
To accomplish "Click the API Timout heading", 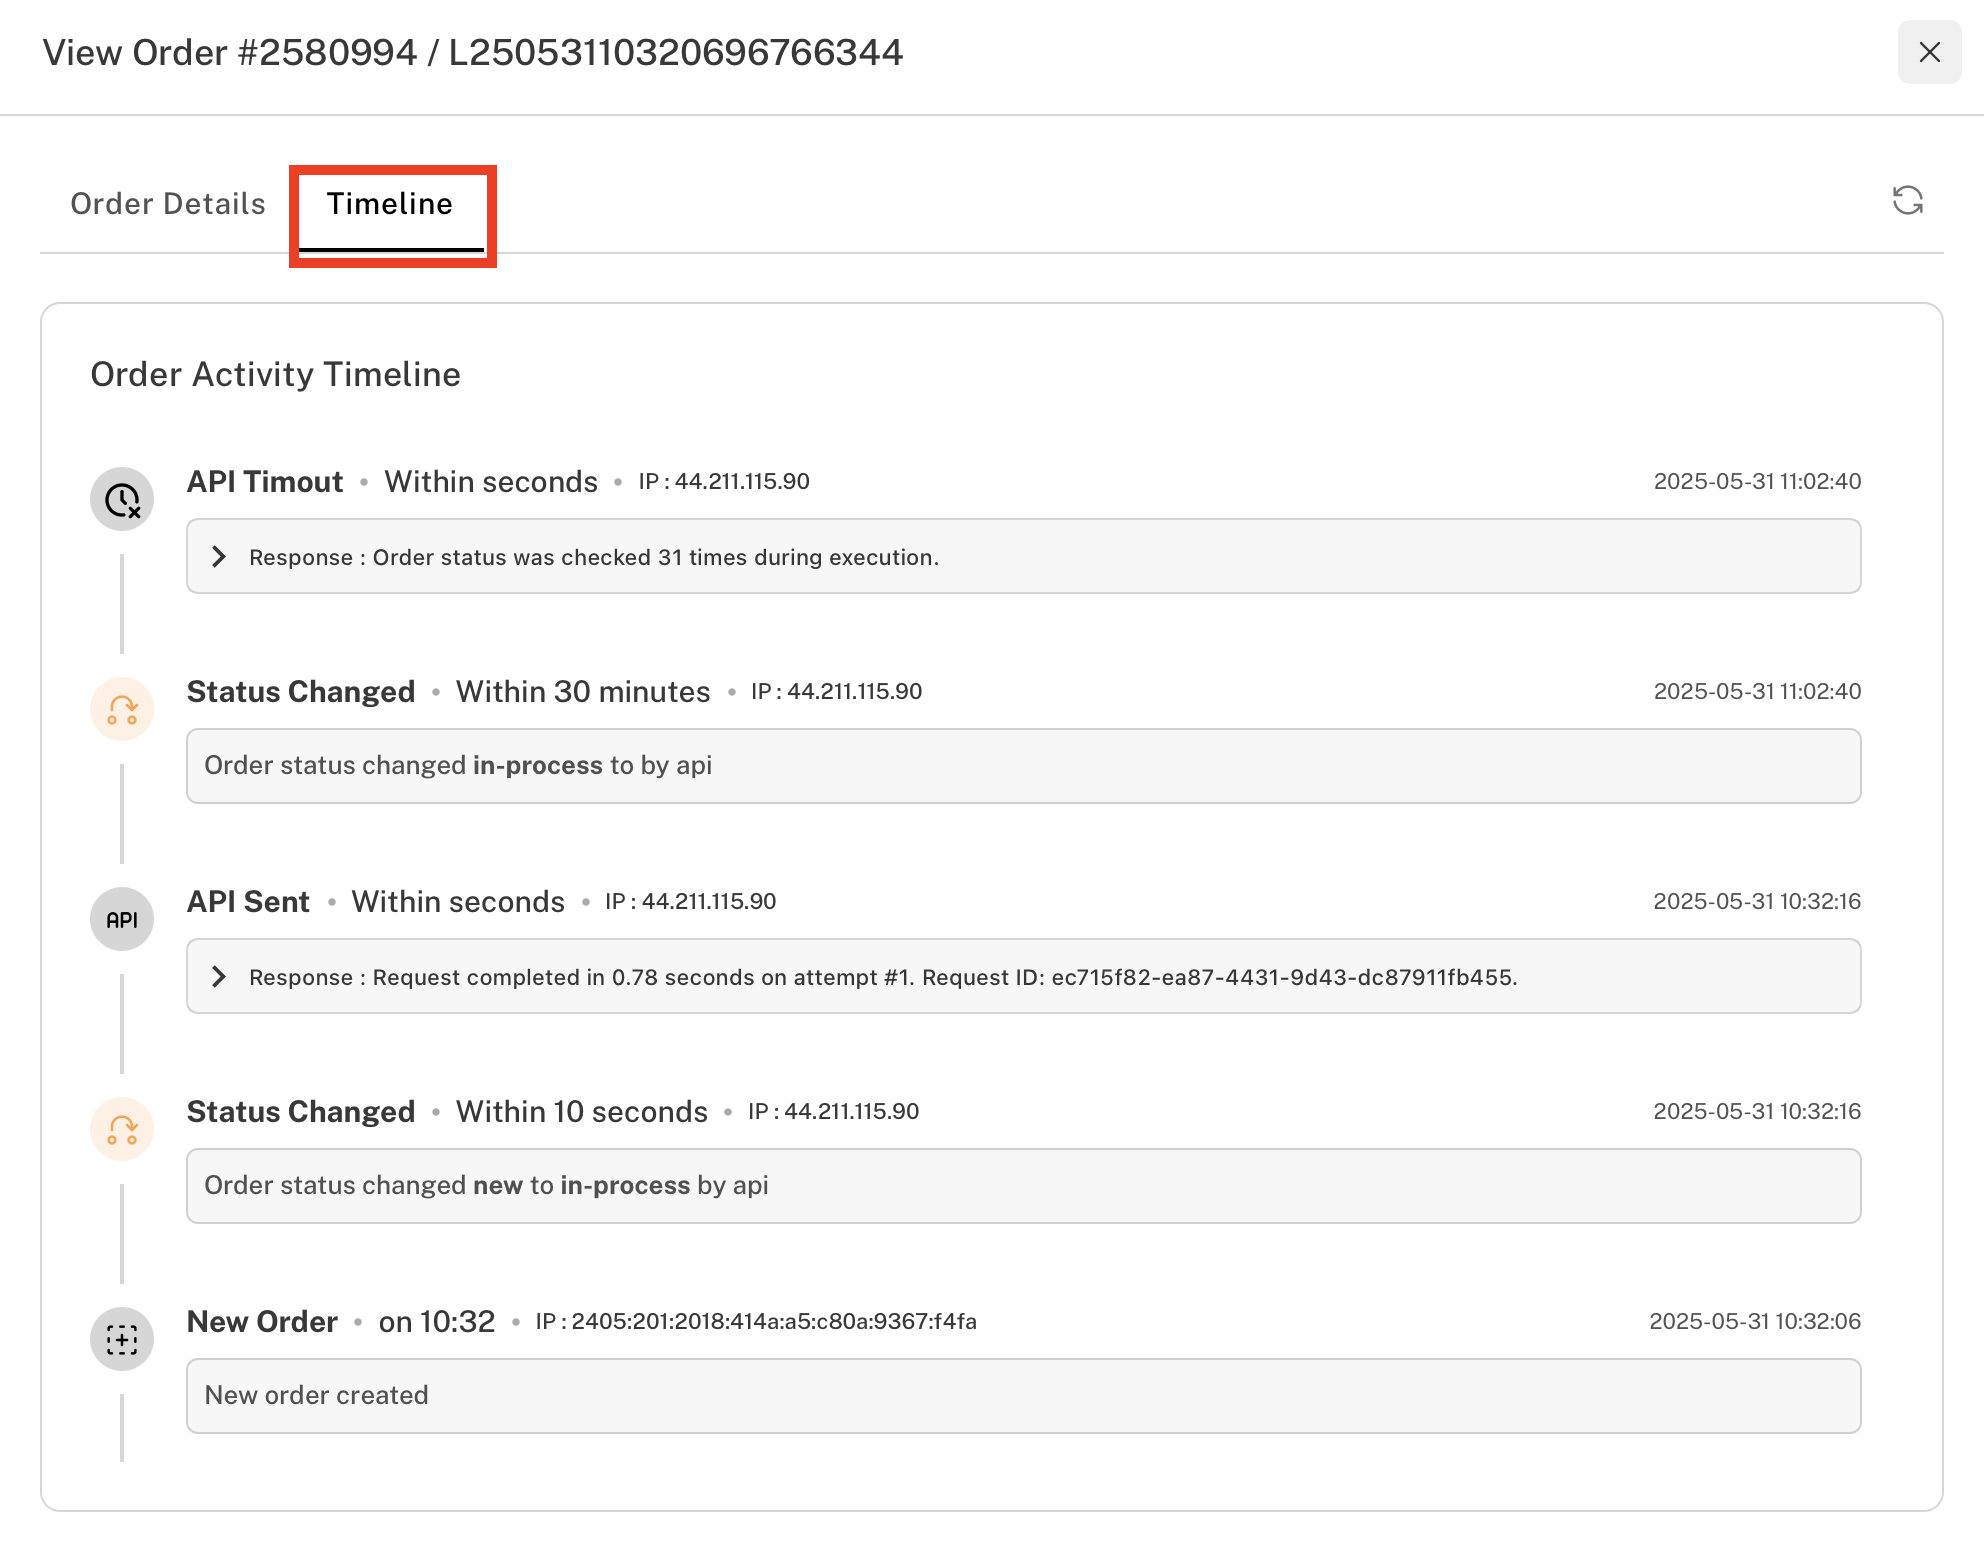I will pyautogui.click(x=265, y=482).
